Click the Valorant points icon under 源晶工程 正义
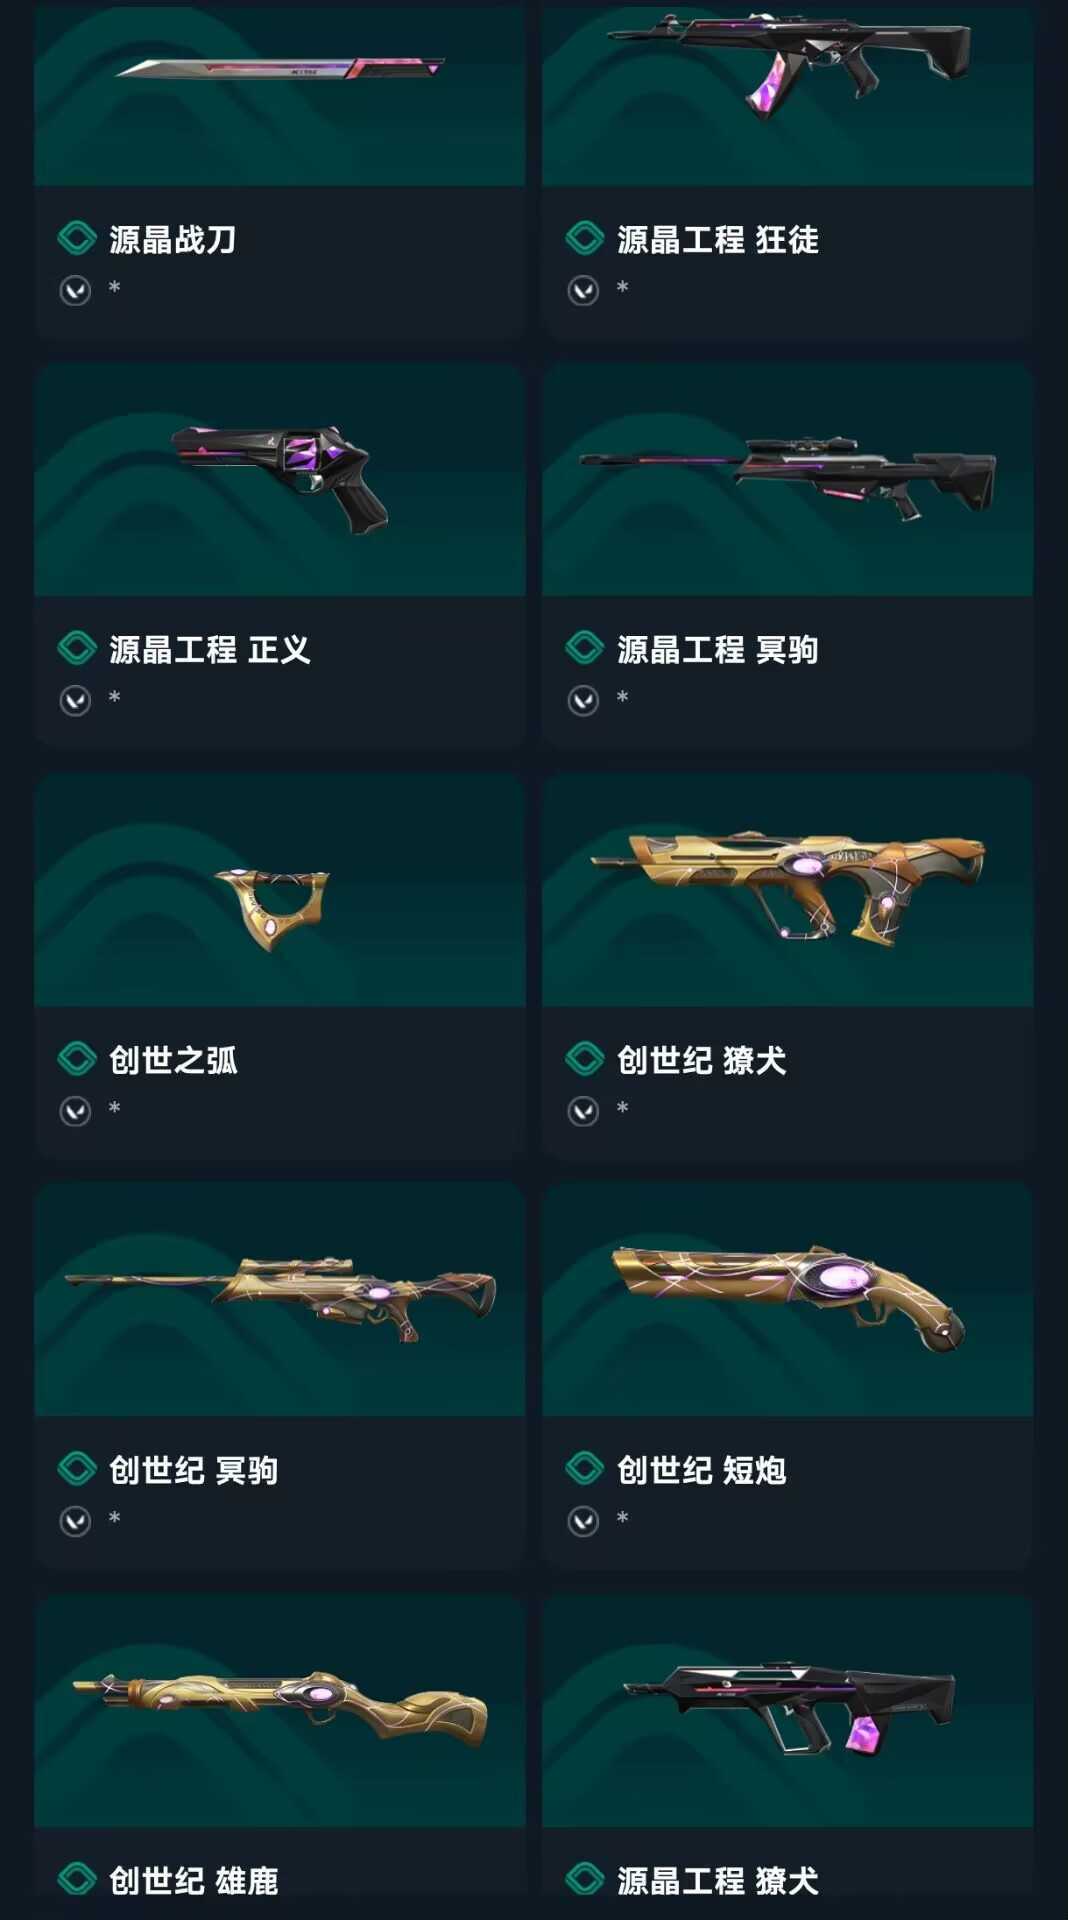 click(75, 700)
